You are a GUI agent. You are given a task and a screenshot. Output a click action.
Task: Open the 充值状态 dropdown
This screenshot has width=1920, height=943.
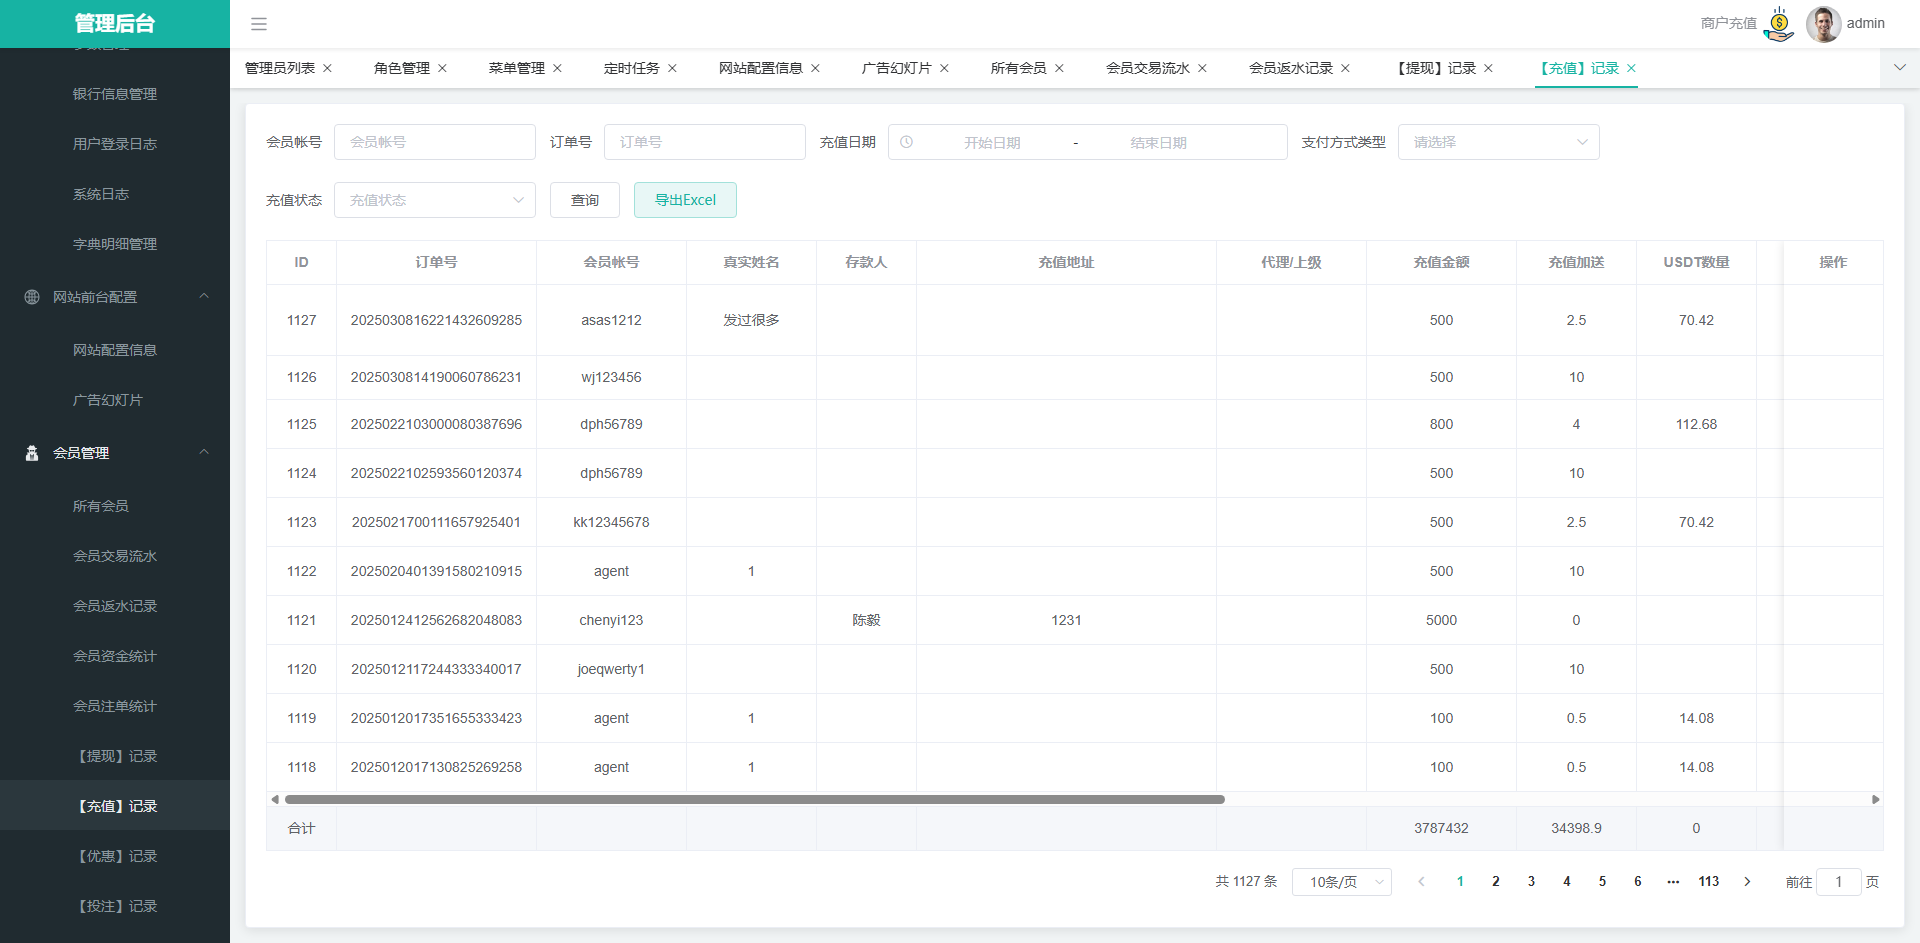pos(435,200)
